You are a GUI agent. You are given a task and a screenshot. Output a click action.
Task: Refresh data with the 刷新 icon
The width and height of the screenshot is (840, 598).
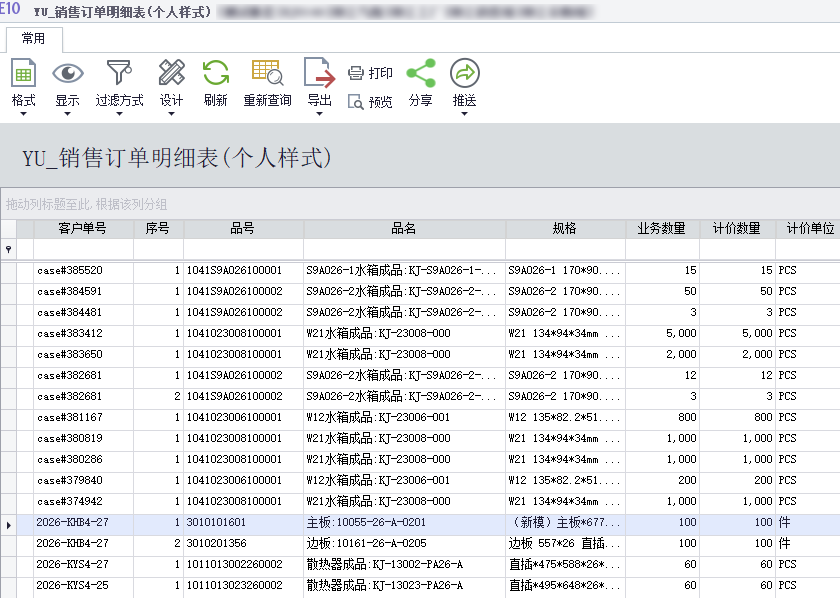tap(215, 73)
